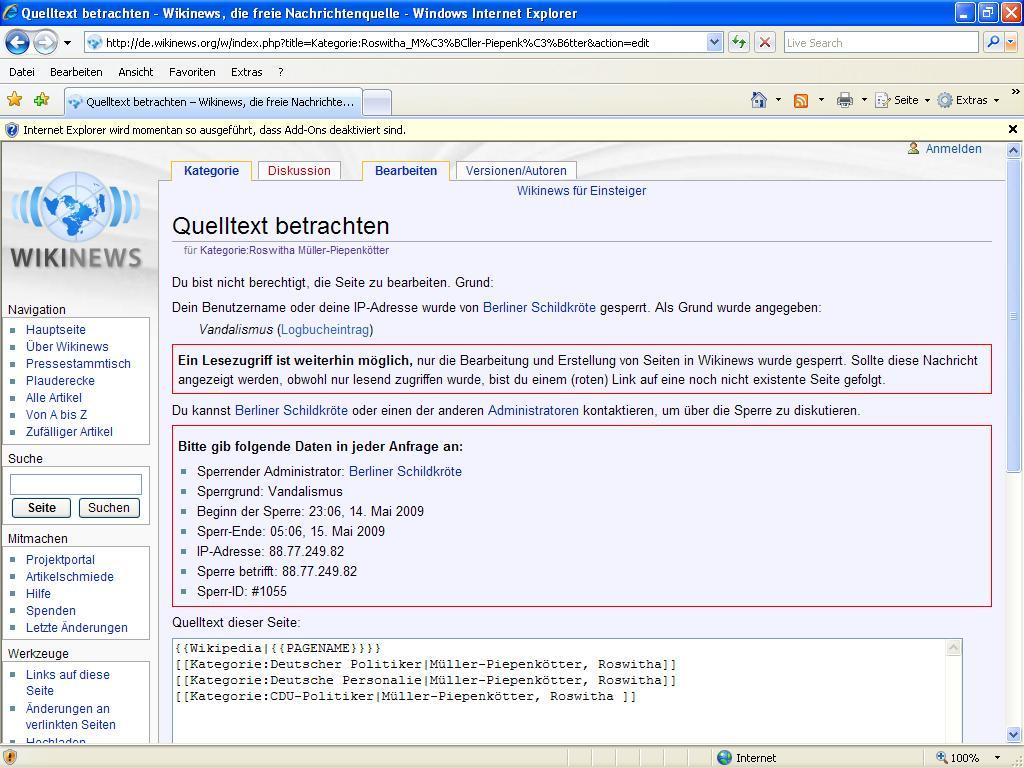
Task: Open the Home button dropdown arrow
Action: [778, 100]
